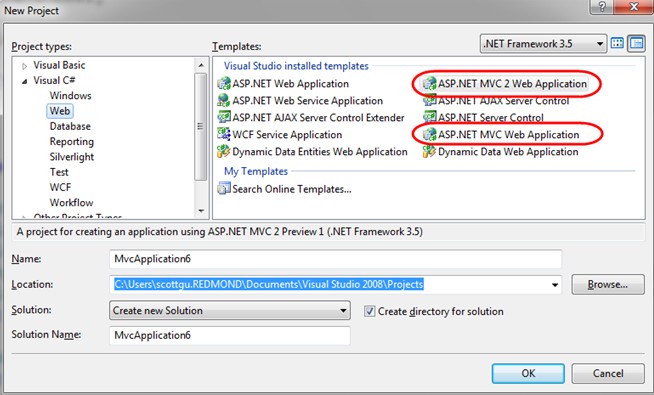The height and width of the screenshot is (395, 654).
Task: Select Web project type
Action: (x=60, y=111)
